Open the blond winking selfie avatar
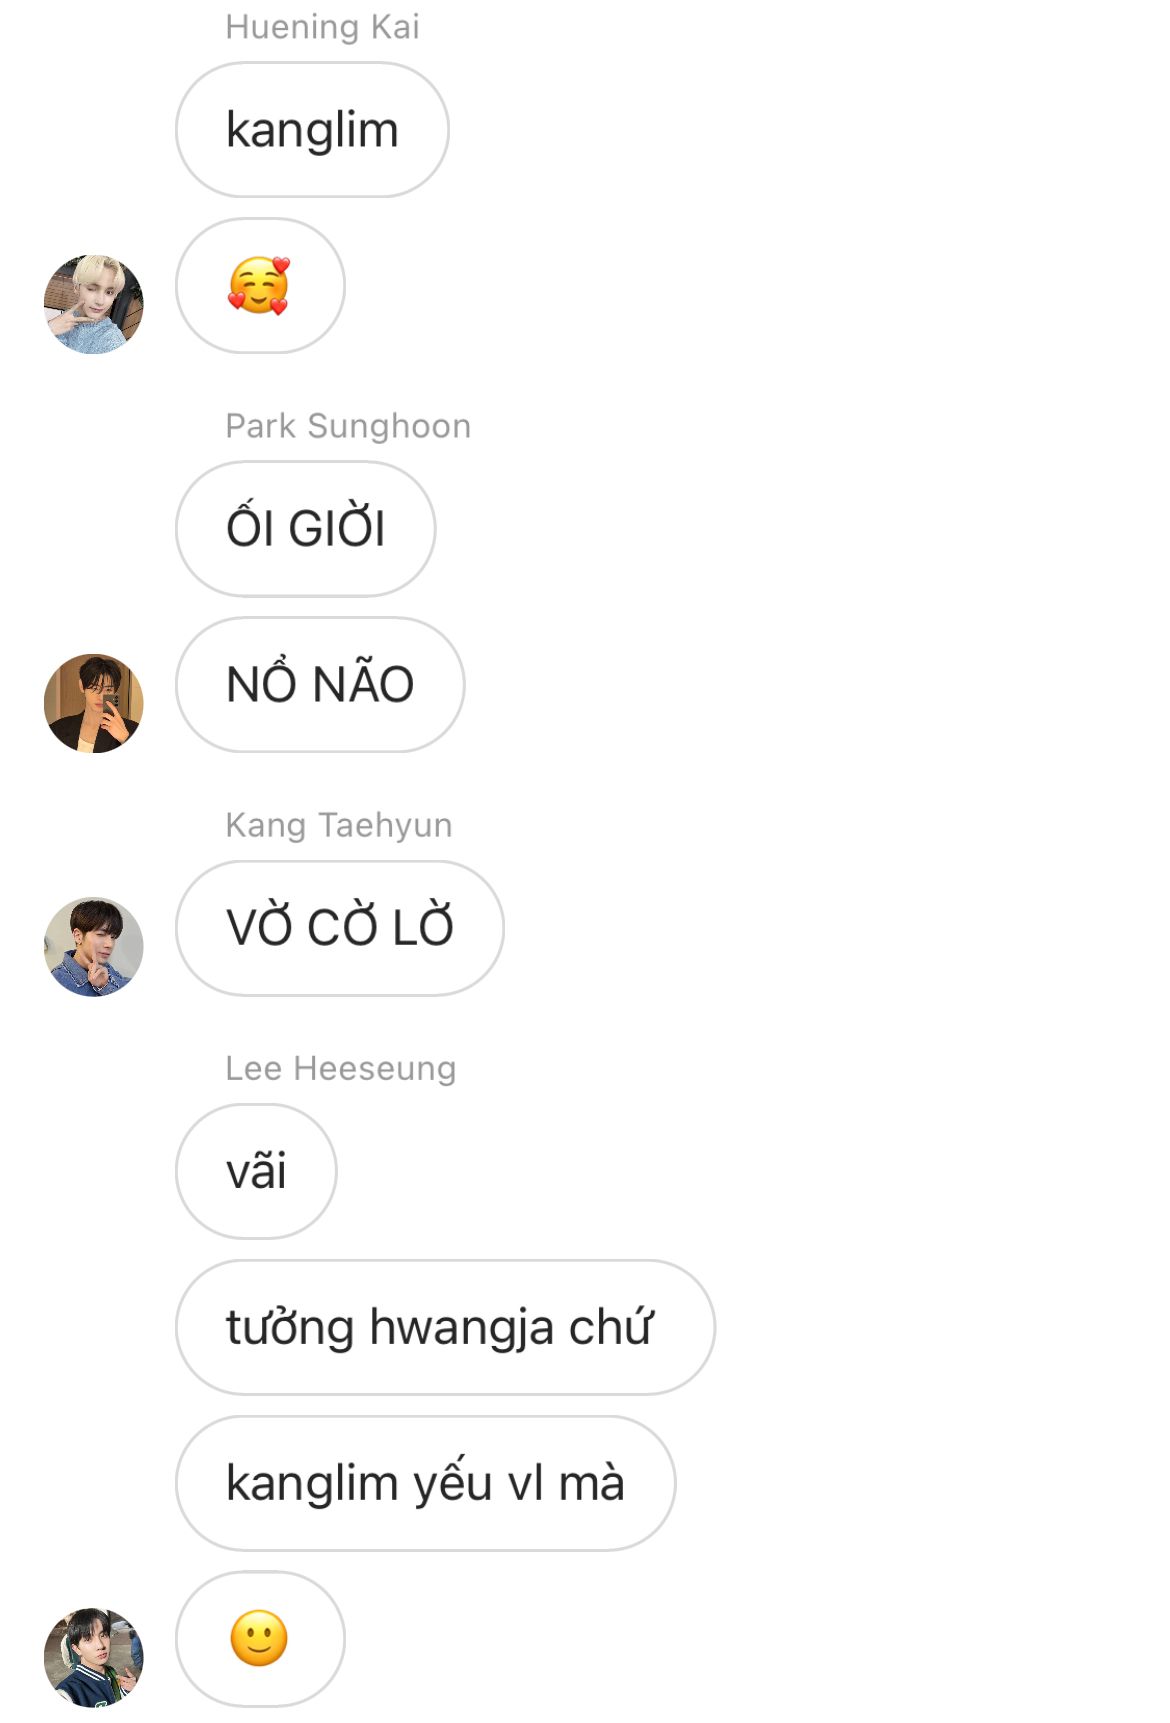1170x1723 pixels. click(94, 304)
